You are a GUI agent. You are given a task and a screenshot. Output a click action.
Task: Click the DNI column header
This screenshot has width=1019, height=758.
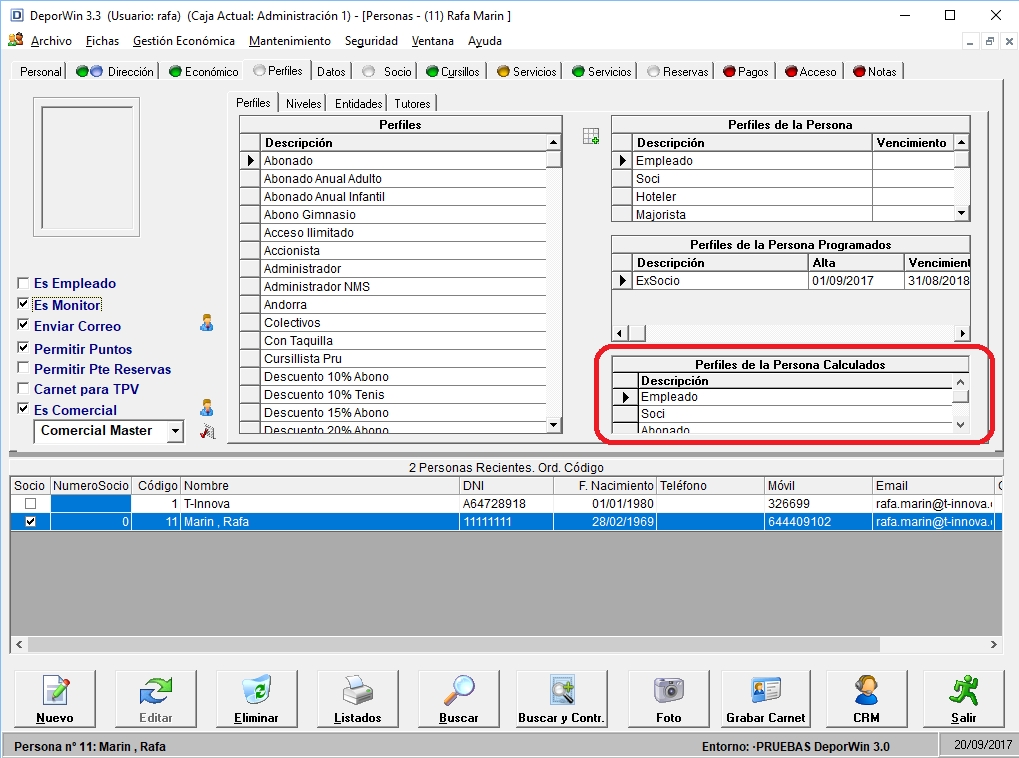tap(506, 486)
